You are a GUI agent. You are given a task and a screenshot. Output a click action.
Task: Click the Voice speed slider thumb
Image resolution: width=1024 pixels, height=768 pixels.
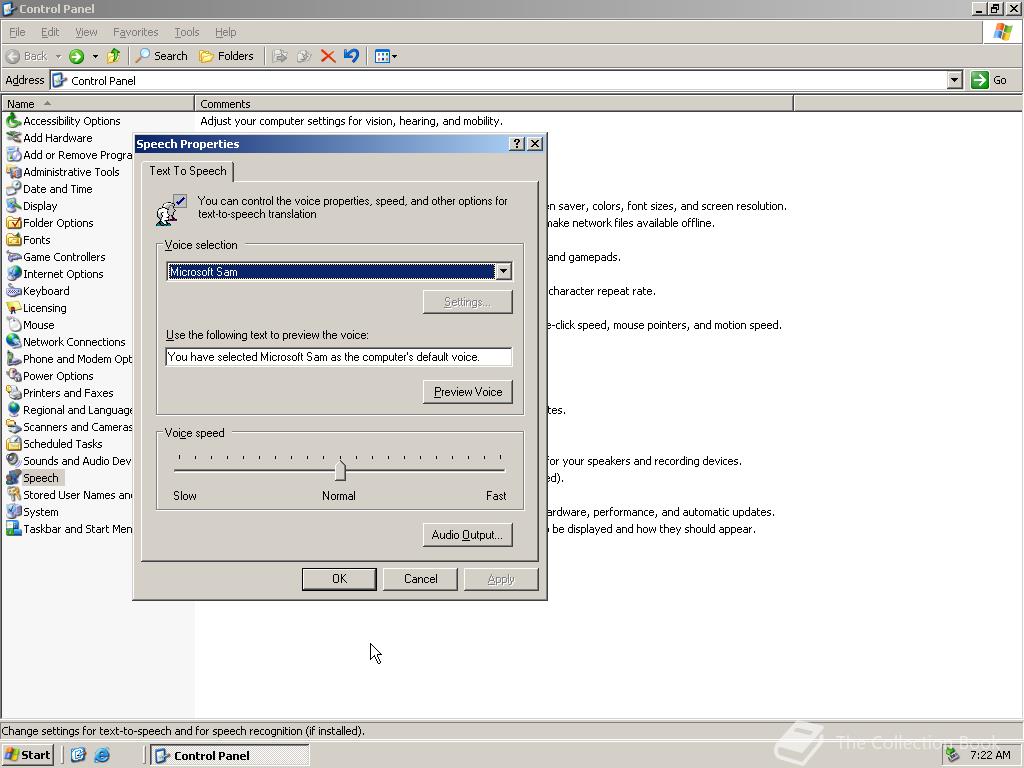pyautogui.click(x=340, y=470)
